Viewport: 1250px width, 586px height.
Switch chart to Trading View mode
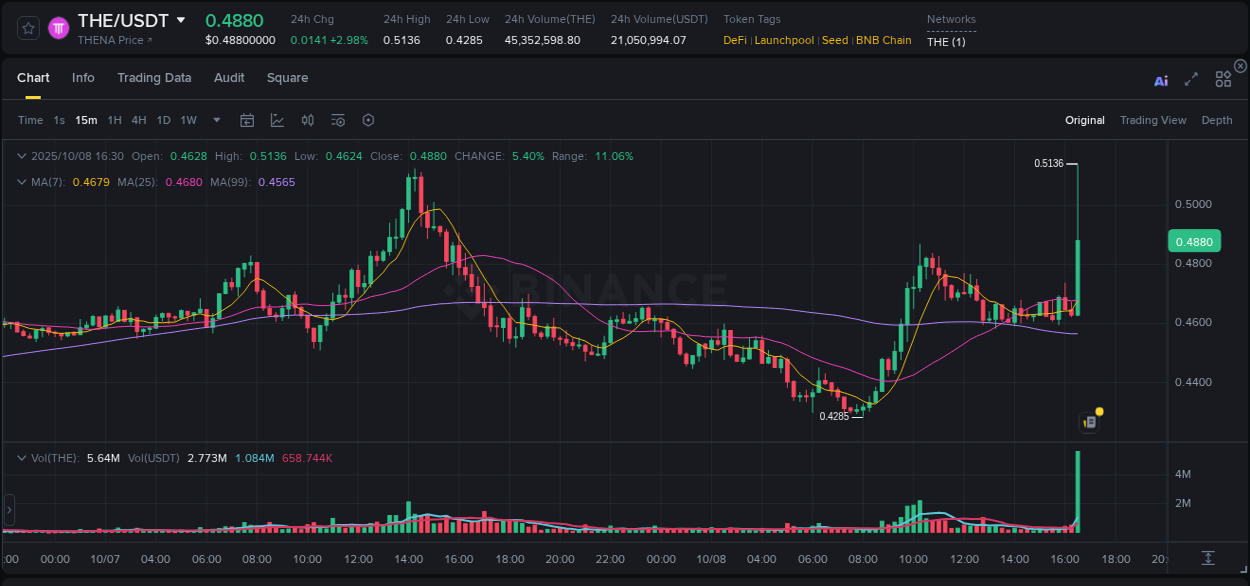point(1153,120)
